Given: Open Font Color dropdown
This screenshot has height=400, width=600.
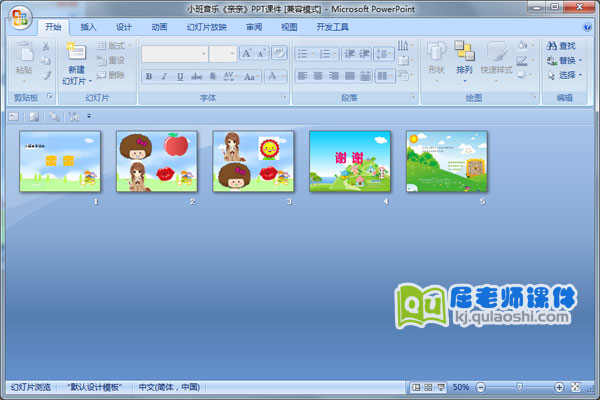Looking at the screenshot, I should (x=276, y=76).
